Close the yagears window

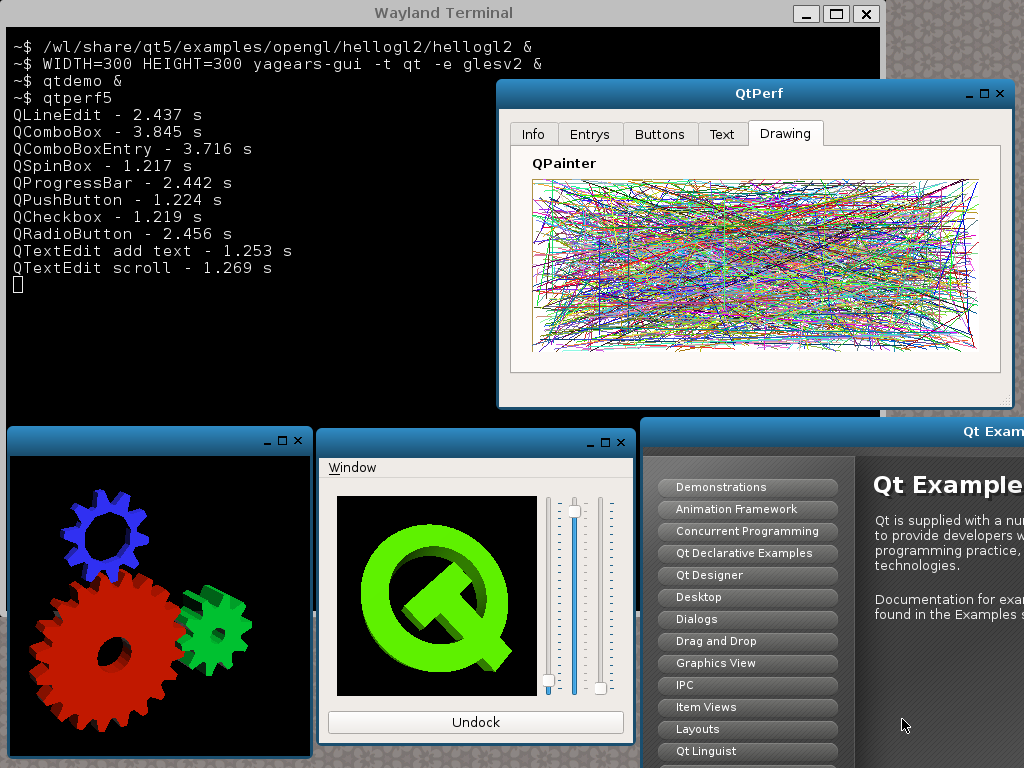[298, 441]
